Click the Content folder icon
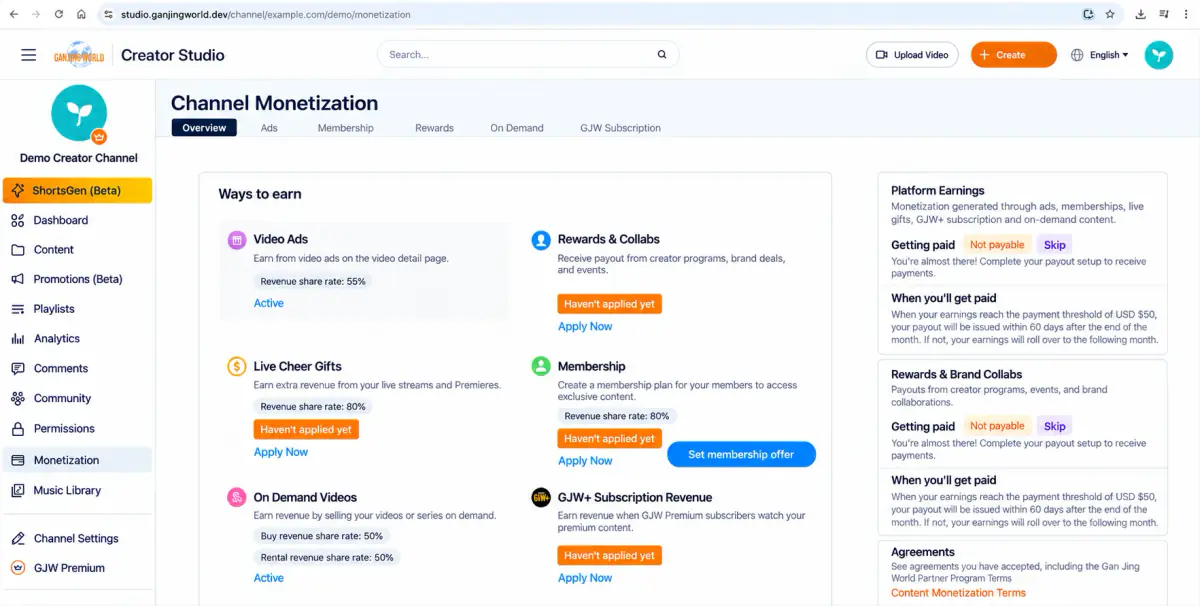 pos(18,250)
